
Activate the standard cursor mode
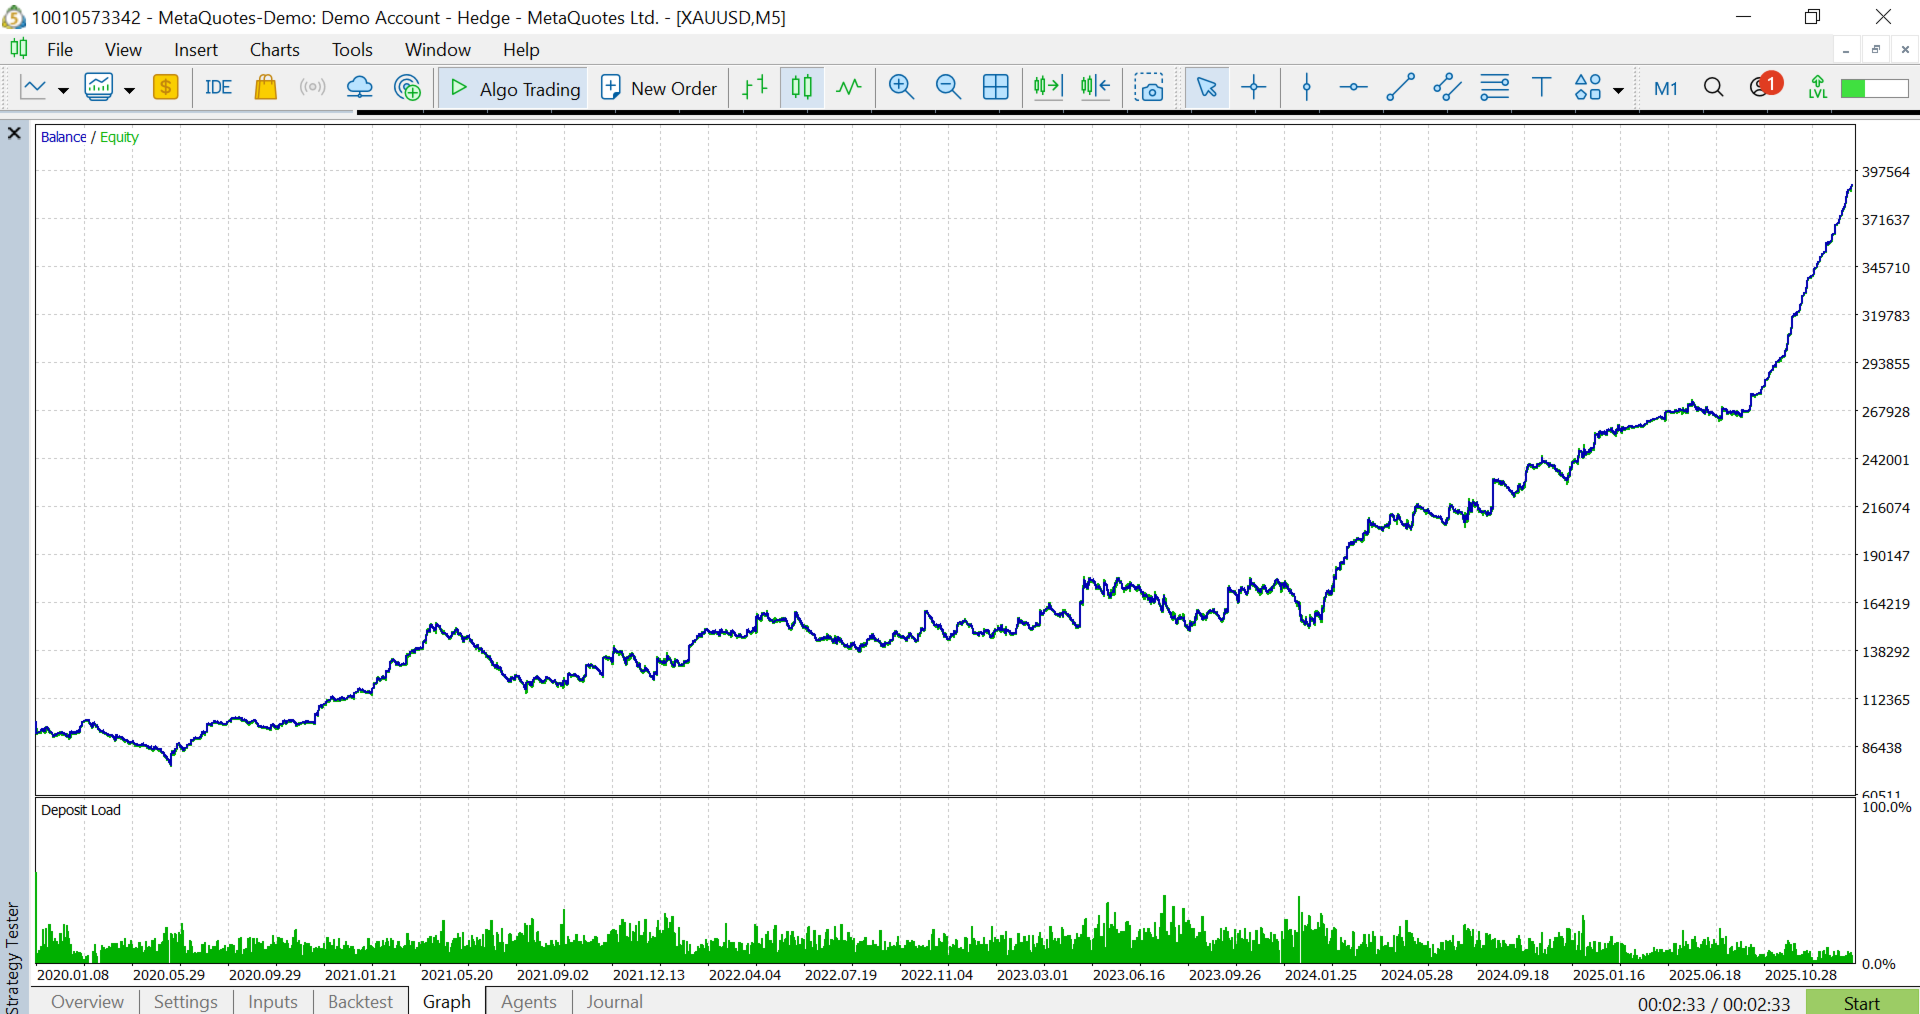1207,88
